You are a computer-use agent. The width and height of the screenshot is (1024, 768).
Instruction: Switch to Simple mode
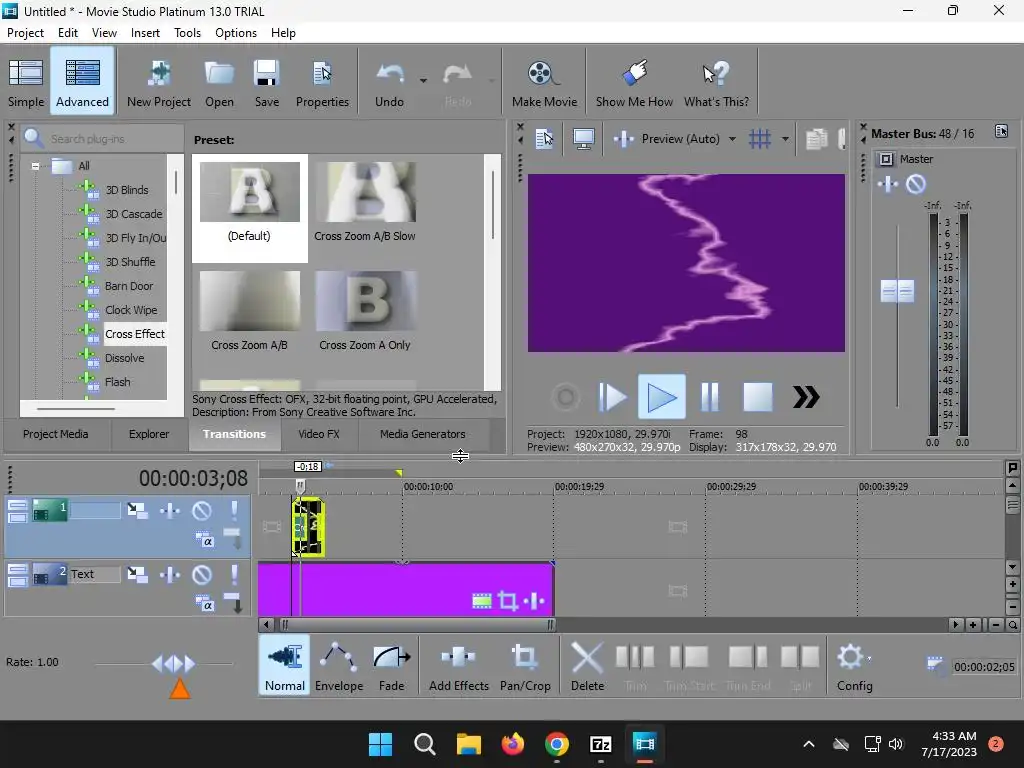26,82
